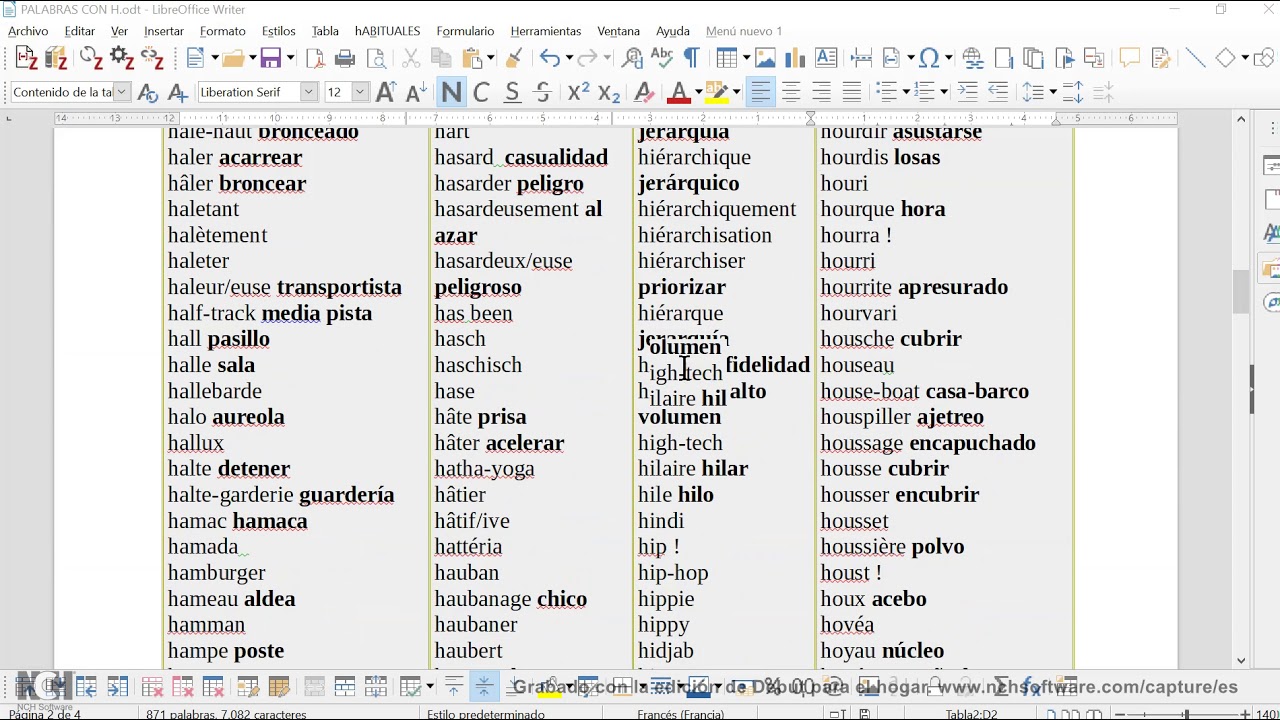Expand the Liberation Serif font list
Screen dimensions: 1280x720
tap(308, 92)
